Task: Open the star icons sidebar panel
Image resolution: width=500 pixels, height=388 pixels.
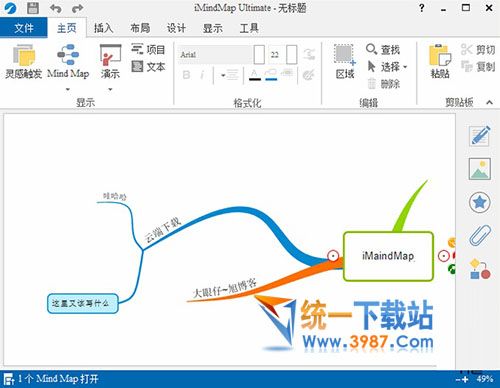Action: (x=480, y=202)
